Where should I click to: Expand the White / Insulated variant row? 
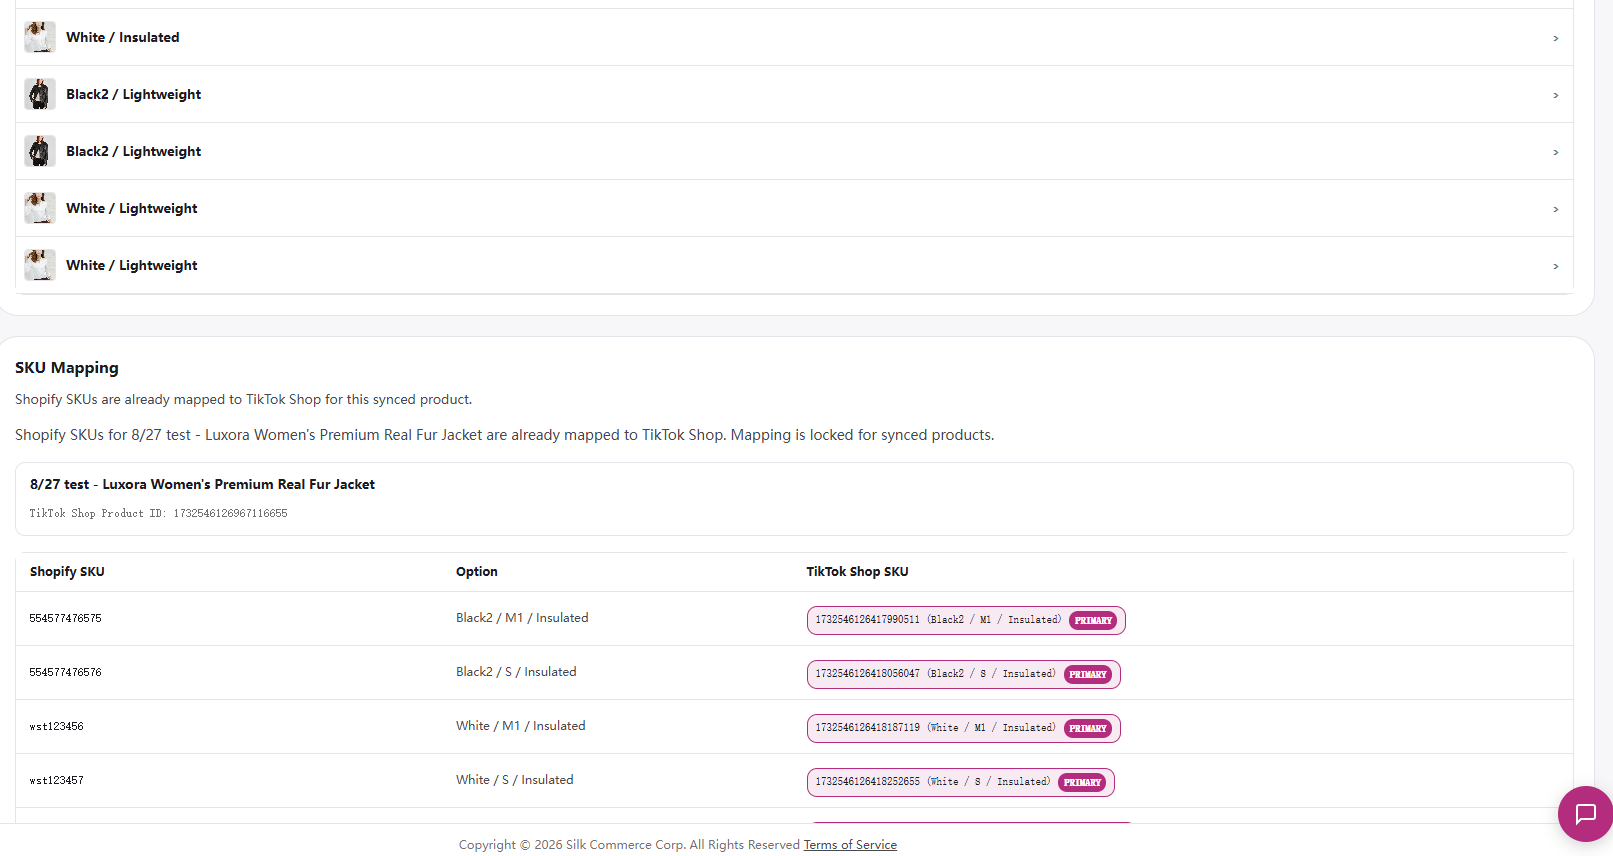(x=794, y=37)
